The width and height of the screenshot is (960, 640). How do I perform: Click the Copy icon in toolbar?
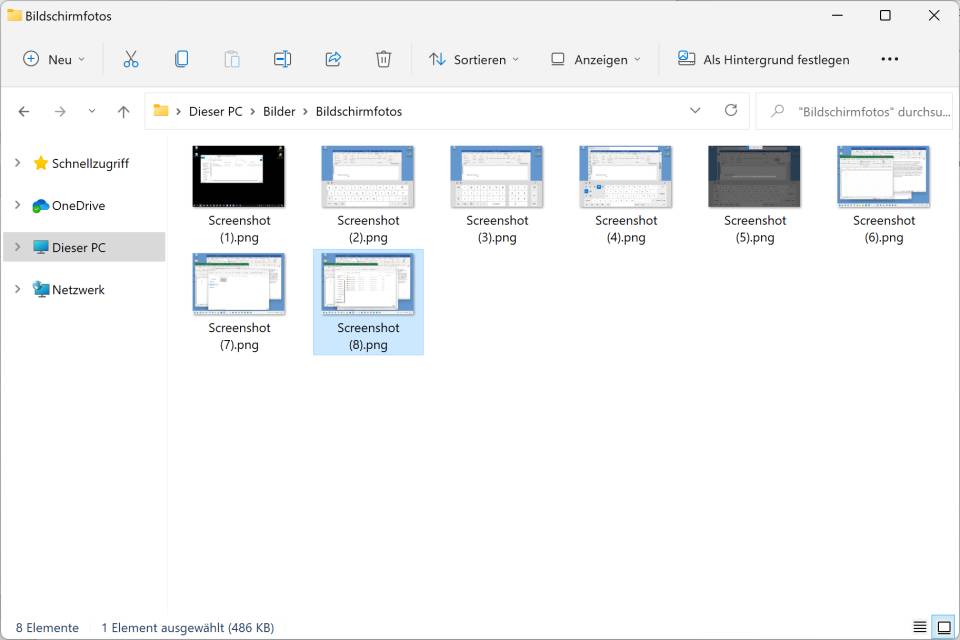point(181,59)
